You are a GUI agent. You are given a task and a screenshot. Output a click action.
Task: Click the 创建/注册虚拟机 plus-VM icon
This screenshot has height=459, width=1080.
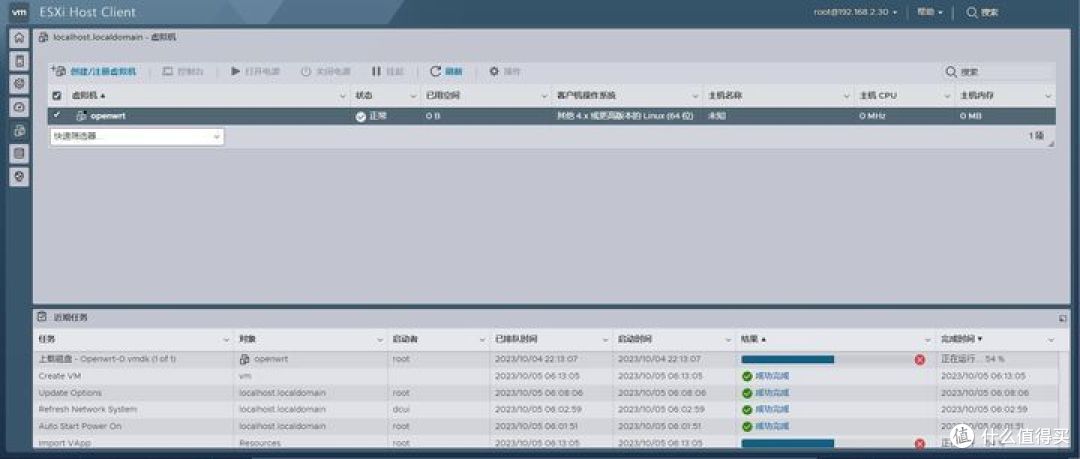[x=59, y=71]
